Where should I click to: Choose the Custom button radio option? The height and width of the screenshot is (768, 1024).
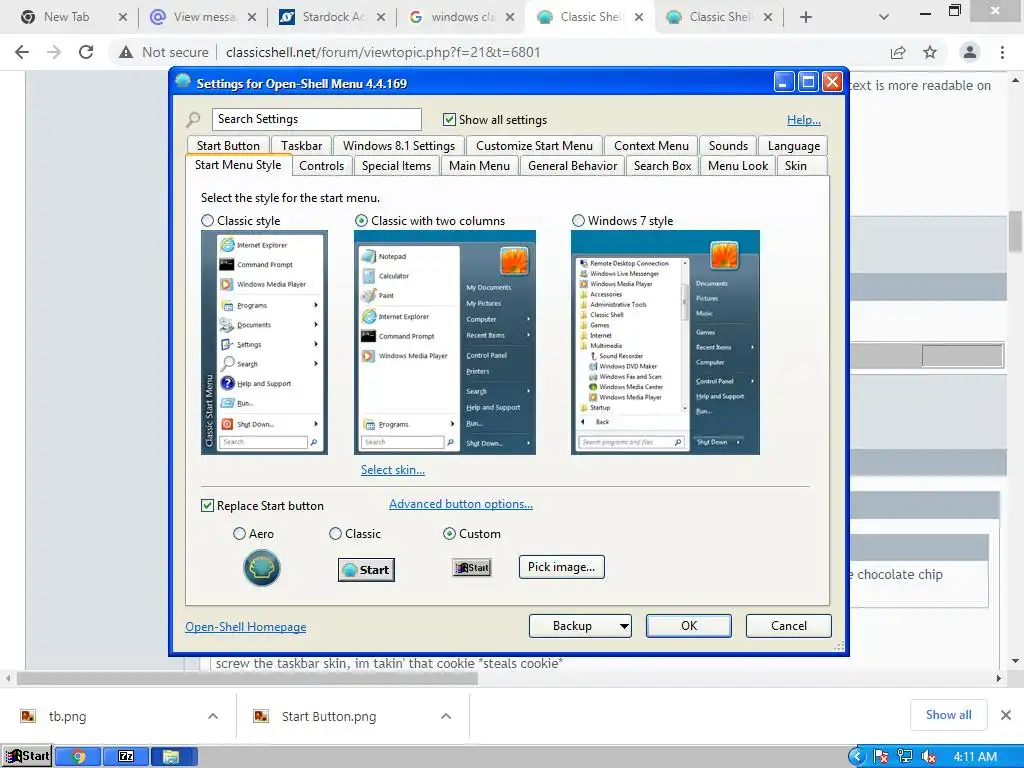pyautogui.click(x=449, y=534)
